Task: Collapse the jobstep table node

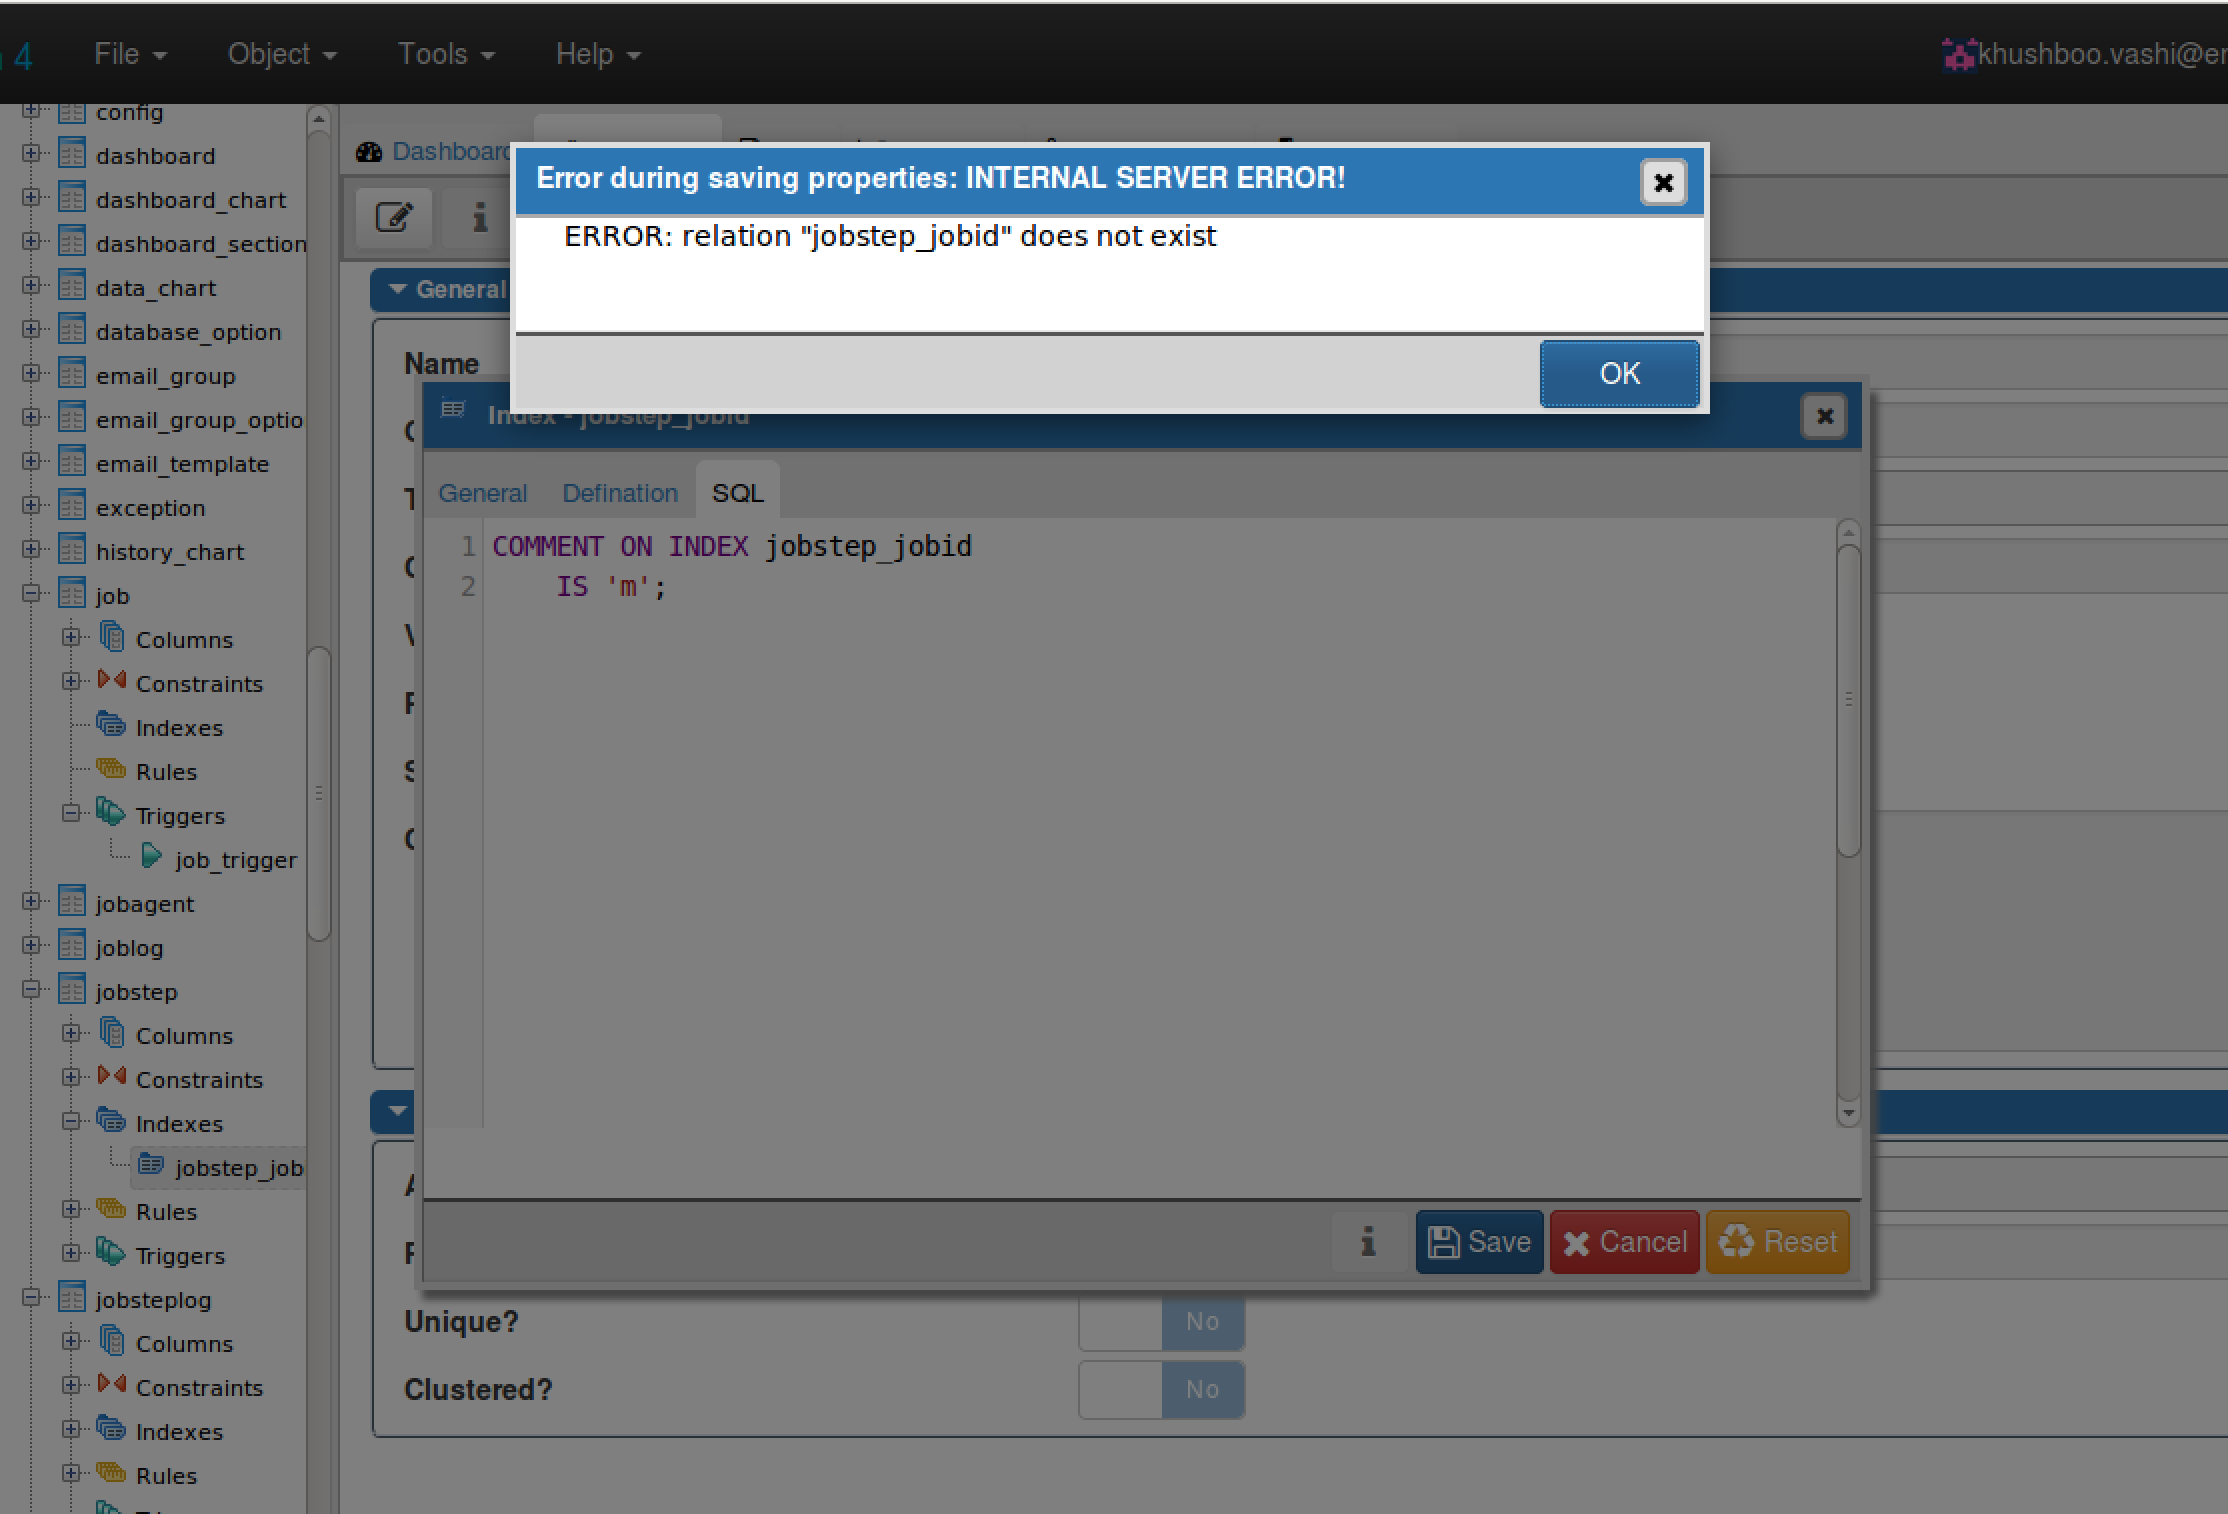Action: click(31, 990)
